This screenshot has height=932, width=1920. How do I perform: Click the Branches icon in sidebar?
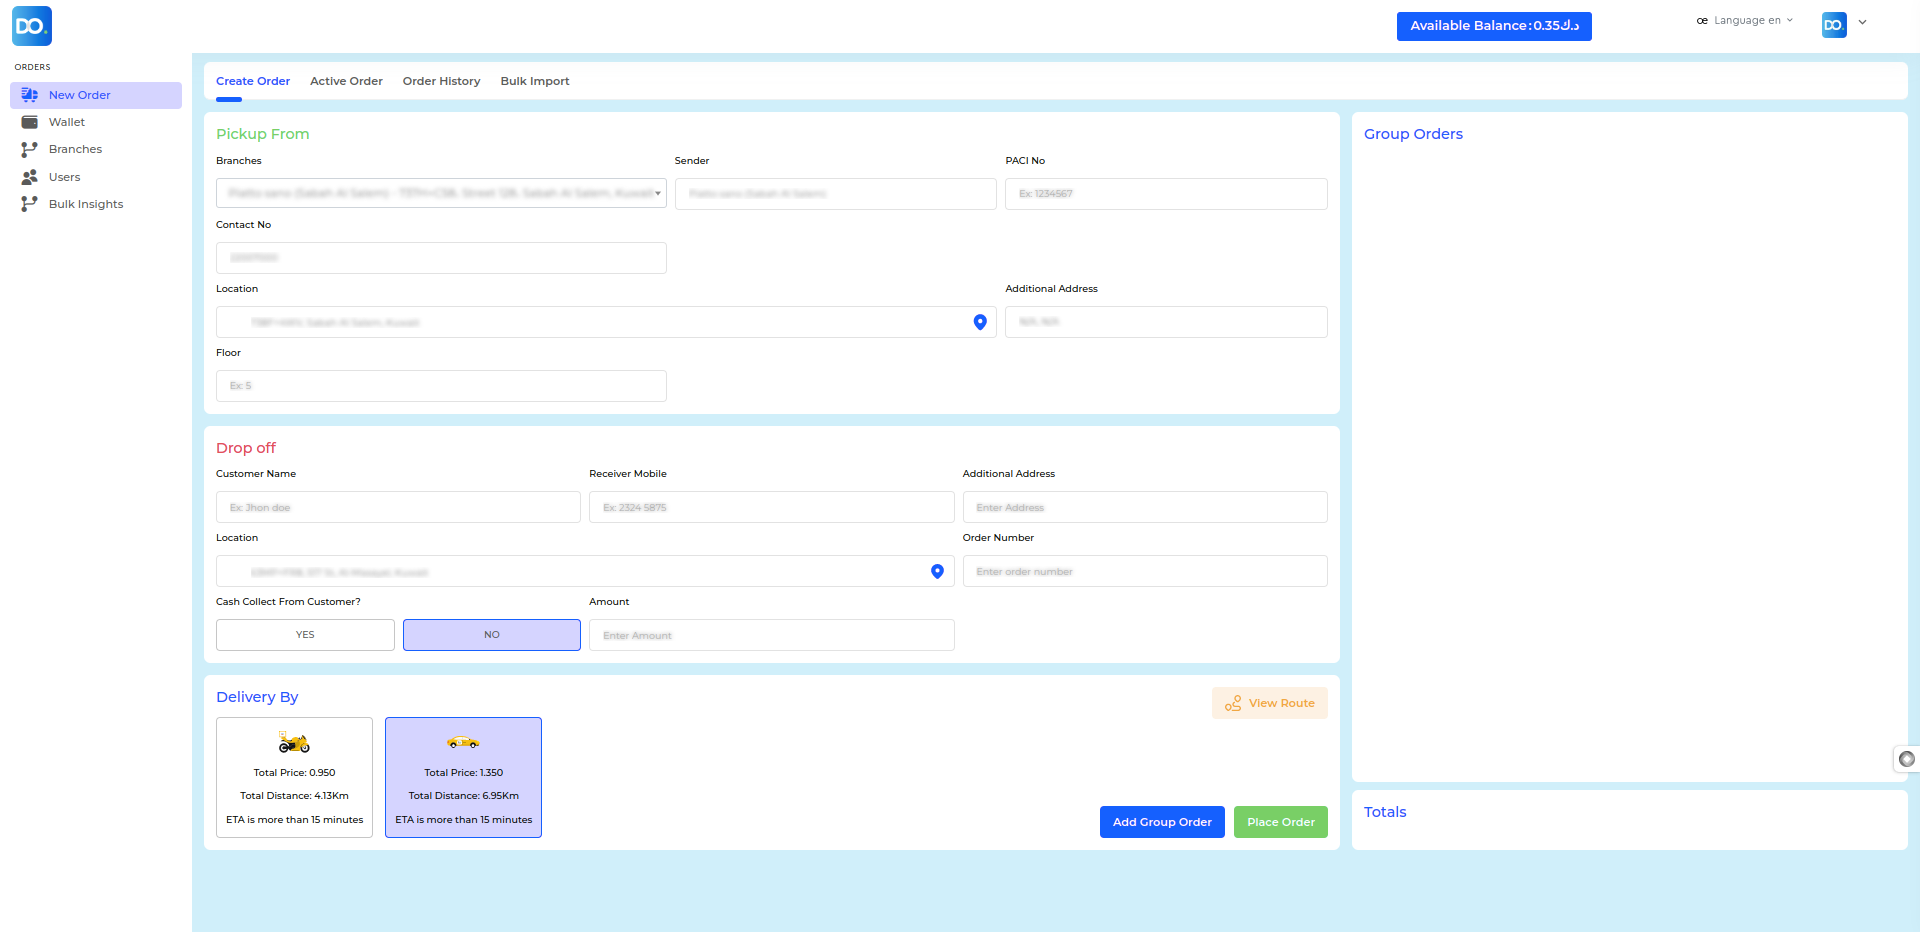tap(30, 149)
